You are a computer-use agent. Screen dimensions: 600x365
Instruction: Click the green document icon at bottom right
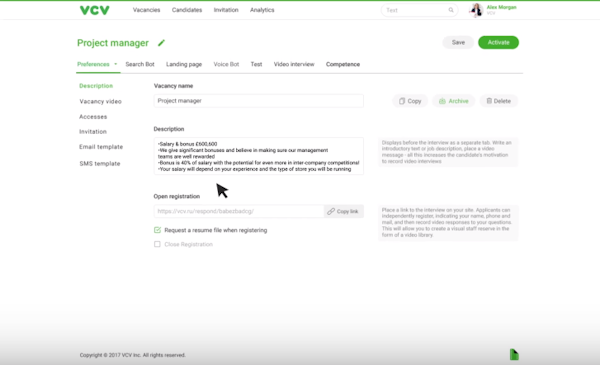(x=514, y=354)
